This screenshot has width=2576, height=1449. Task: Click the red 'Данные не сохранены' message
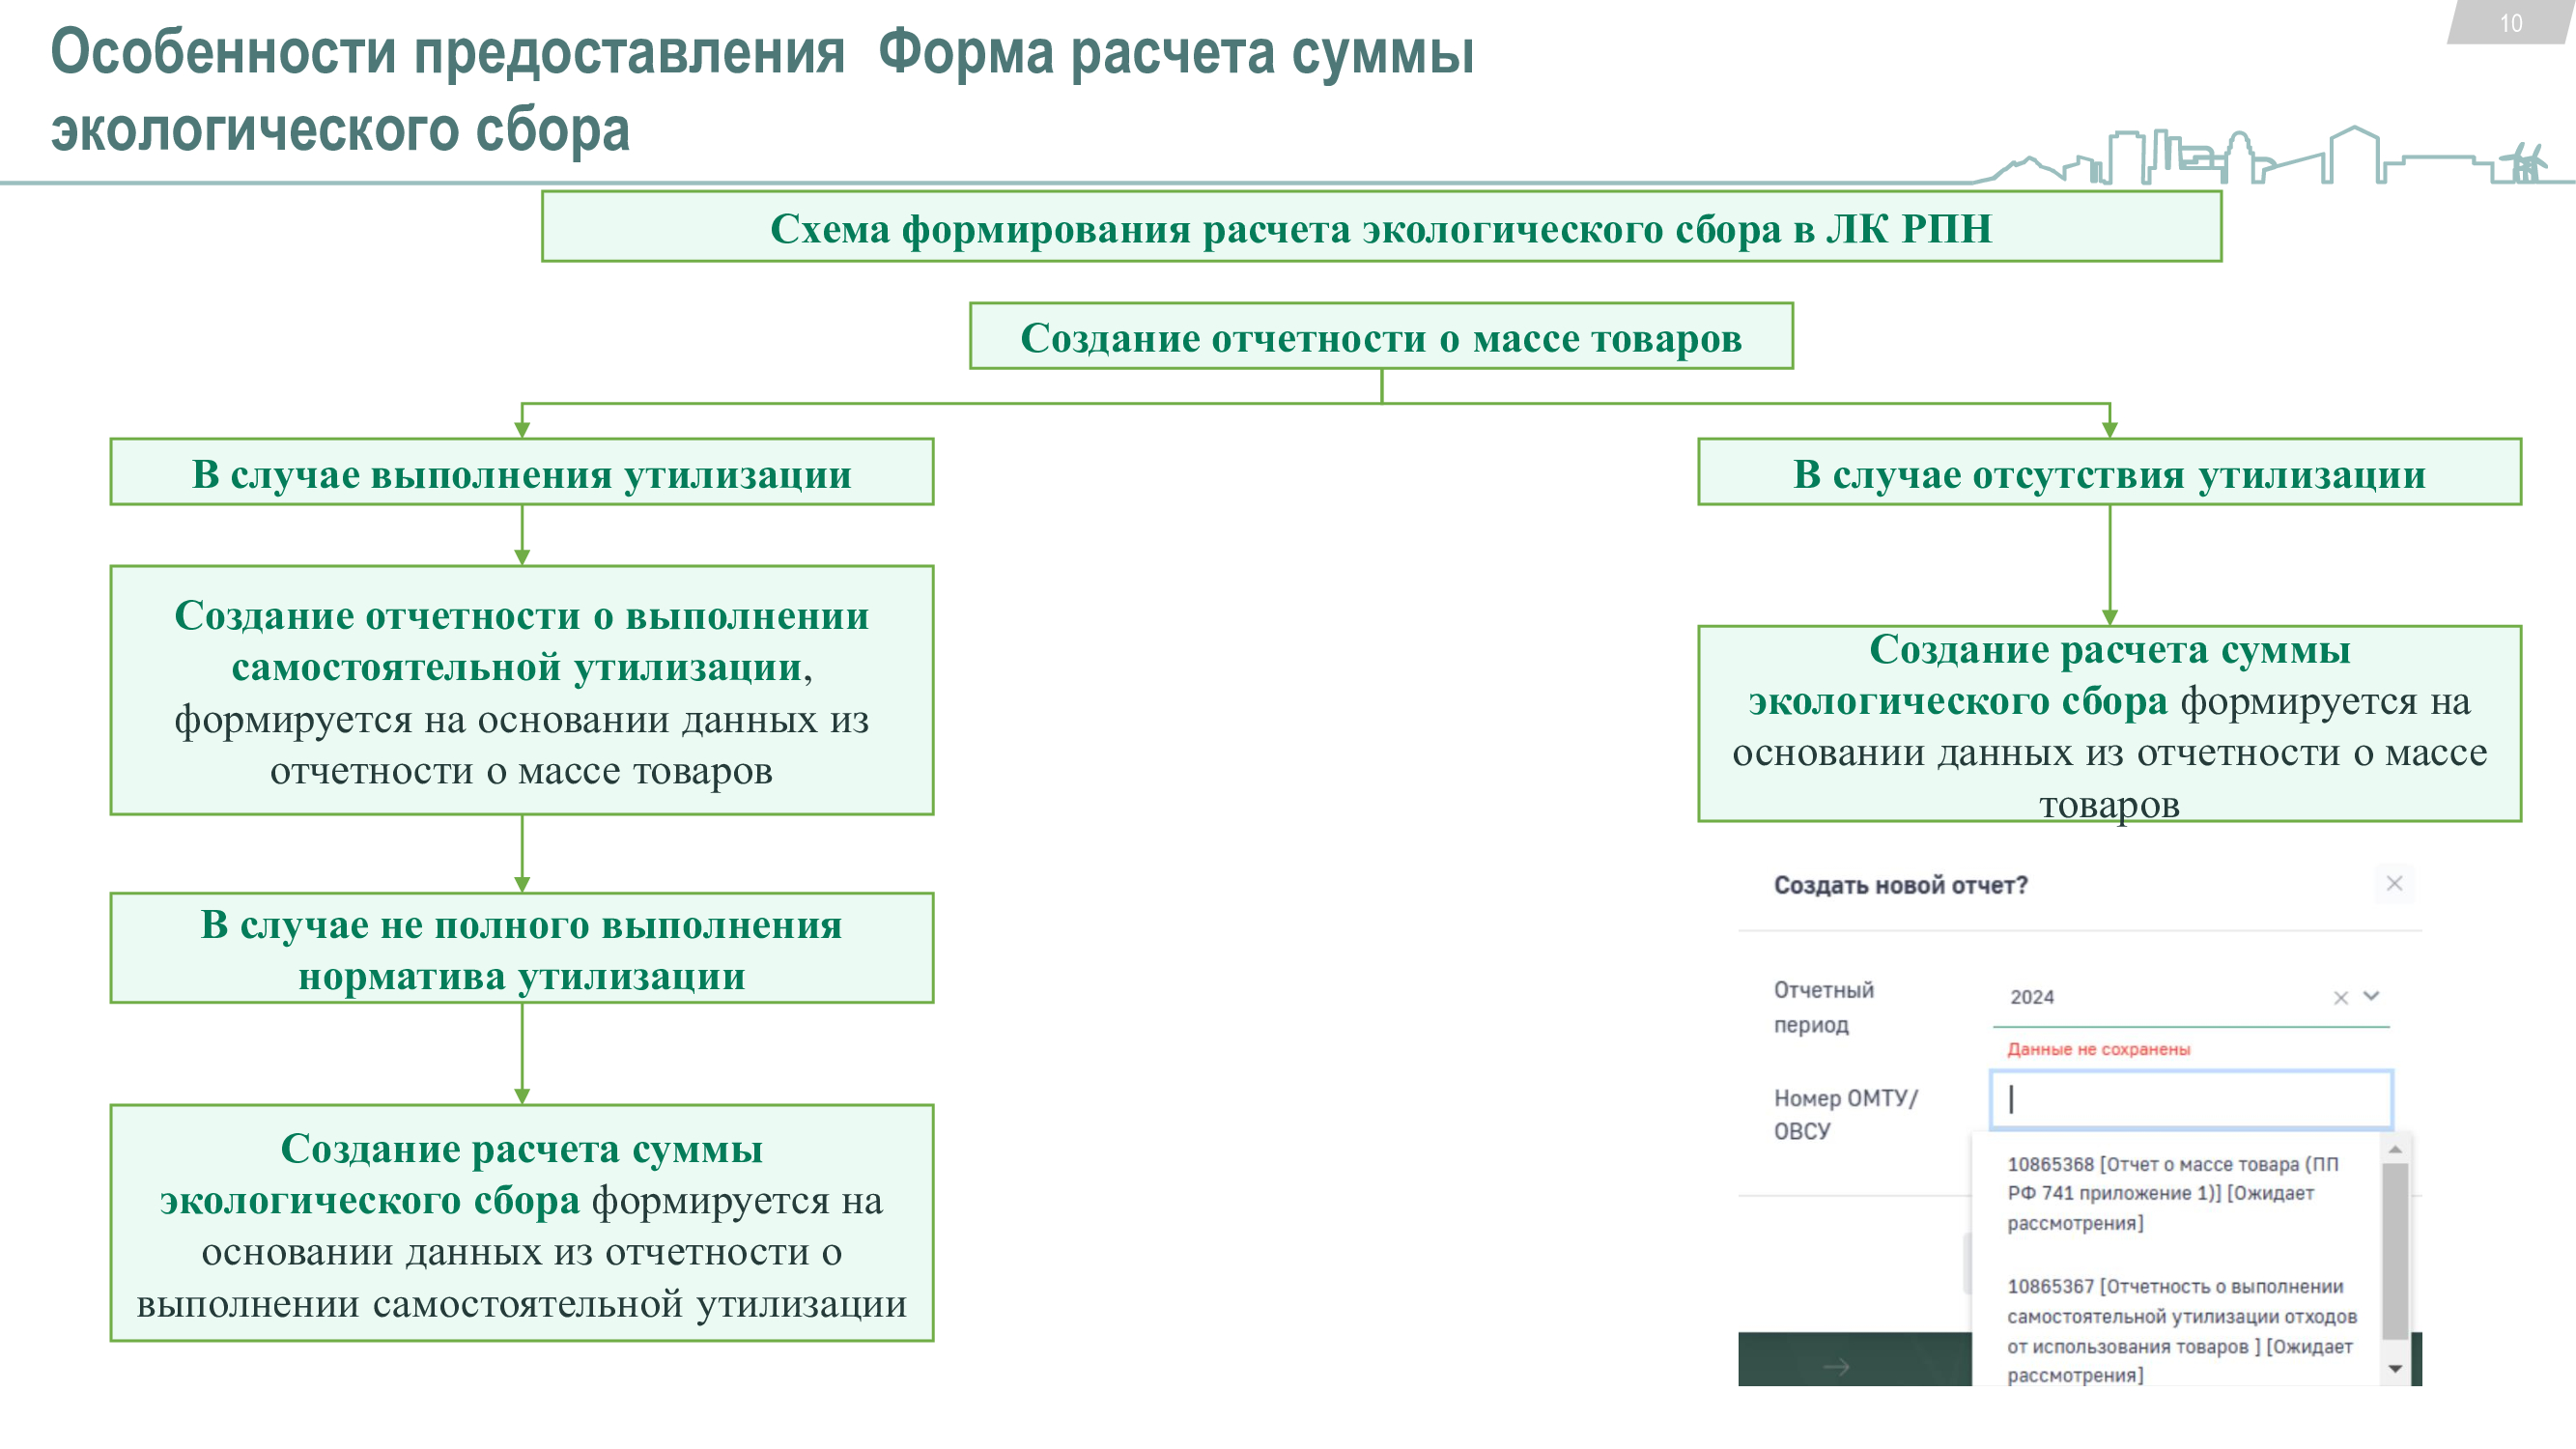click(x=2098, y=1049)
